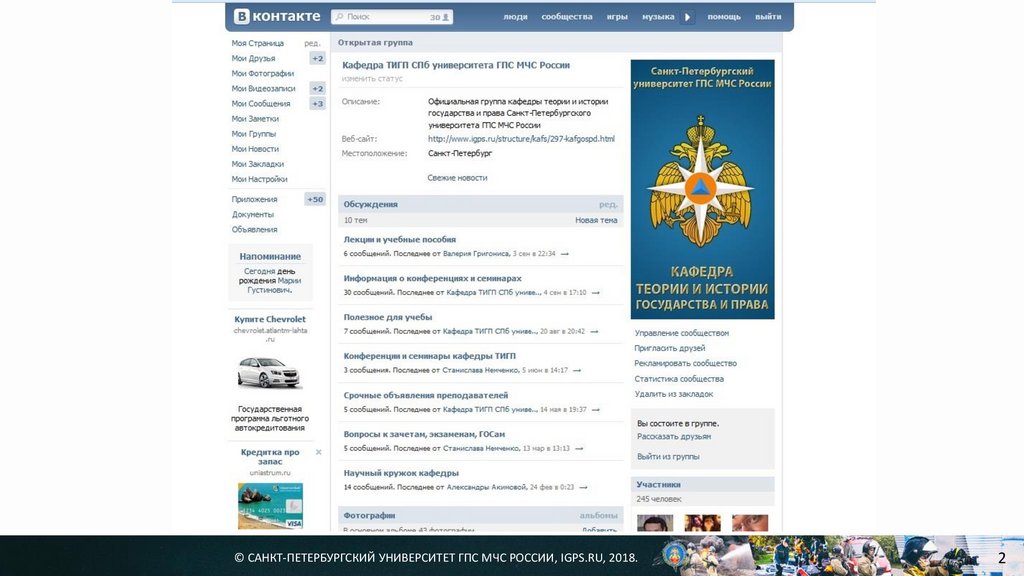Click Рассказать друзьям
Viewport: 1024px width, 576px height.
pyautogui.click(x=674, y=436)
